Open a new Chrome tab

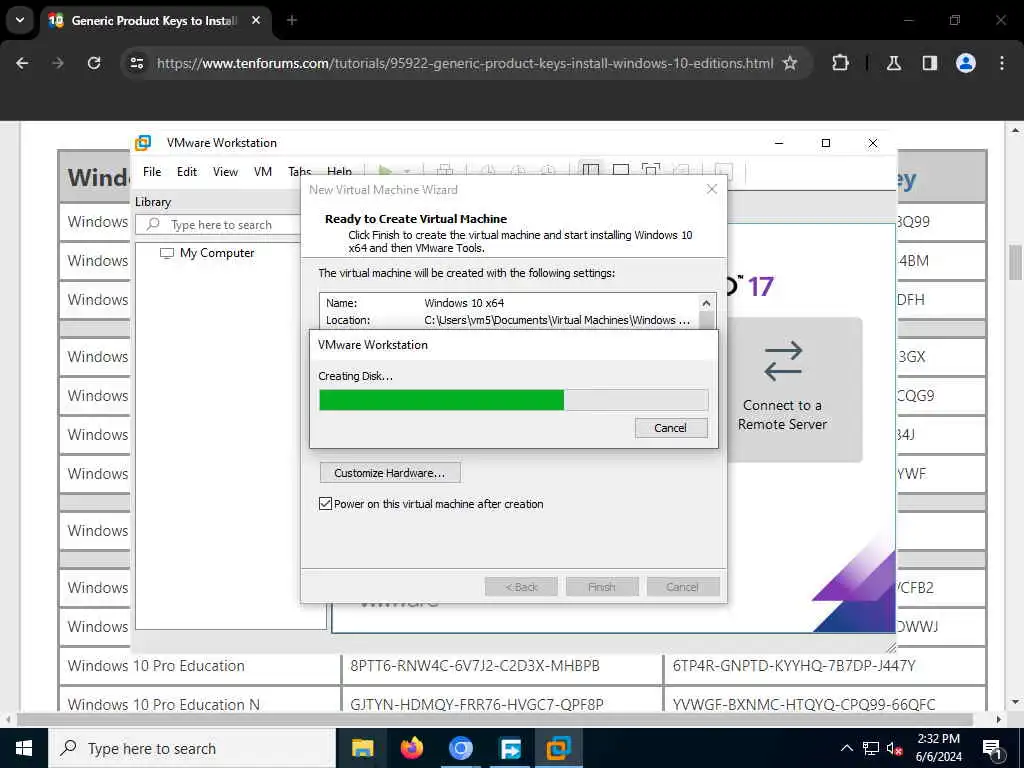[292, 20]
